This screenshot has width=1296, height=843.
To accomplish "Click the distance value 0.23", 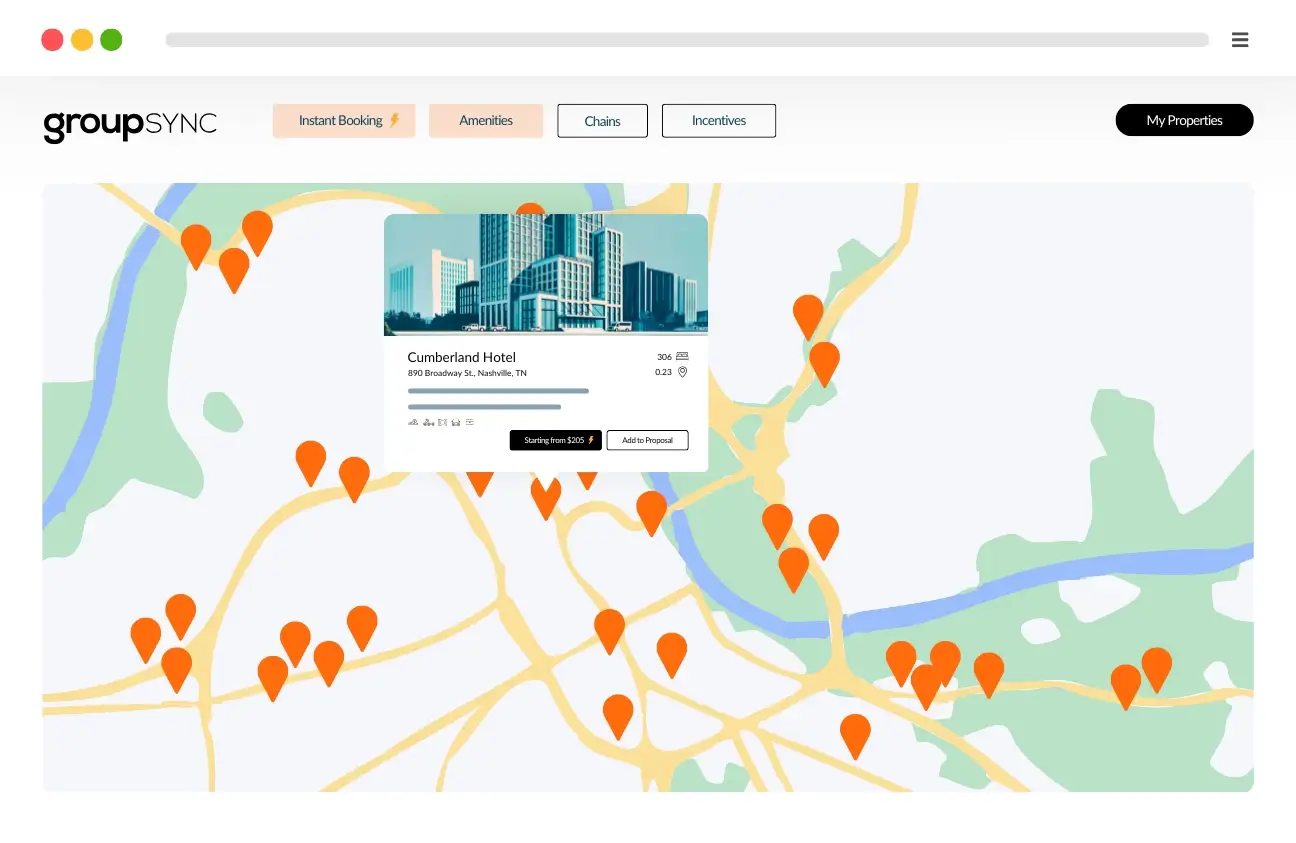I will (x=663, y=372).
